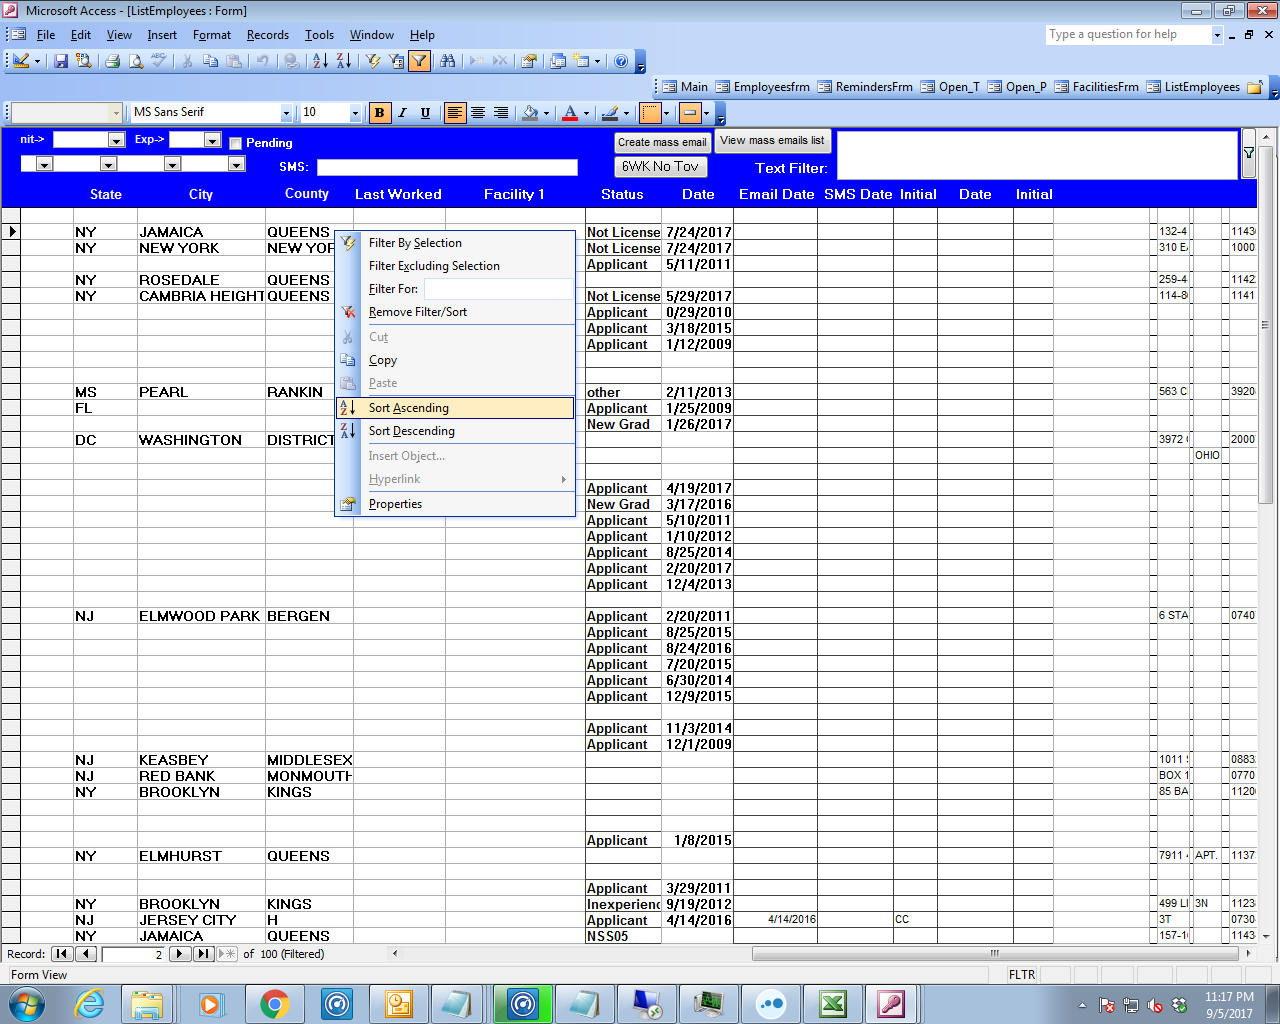Open the Find binoculars icon
Image resolution: width=1280 pixels, height=1024 pixels.
coord(448,61)
